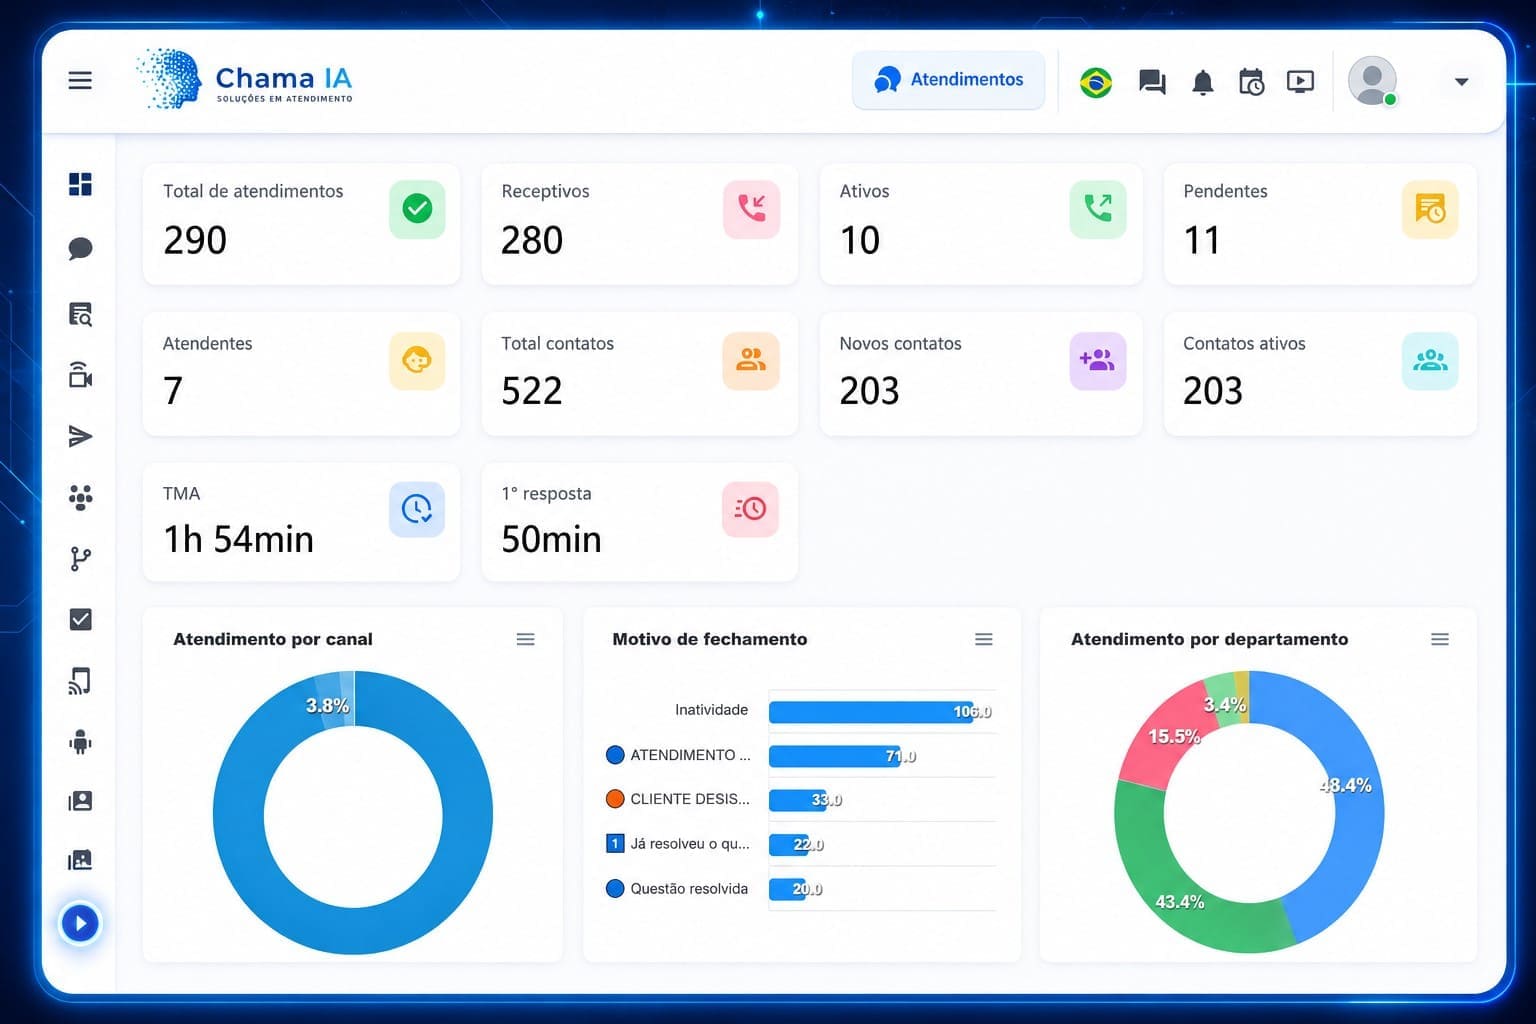Open the chat messages icon in header
Image resolution: width=1536 pixels, height=1024 pixels.
(x=1152, y=82)
